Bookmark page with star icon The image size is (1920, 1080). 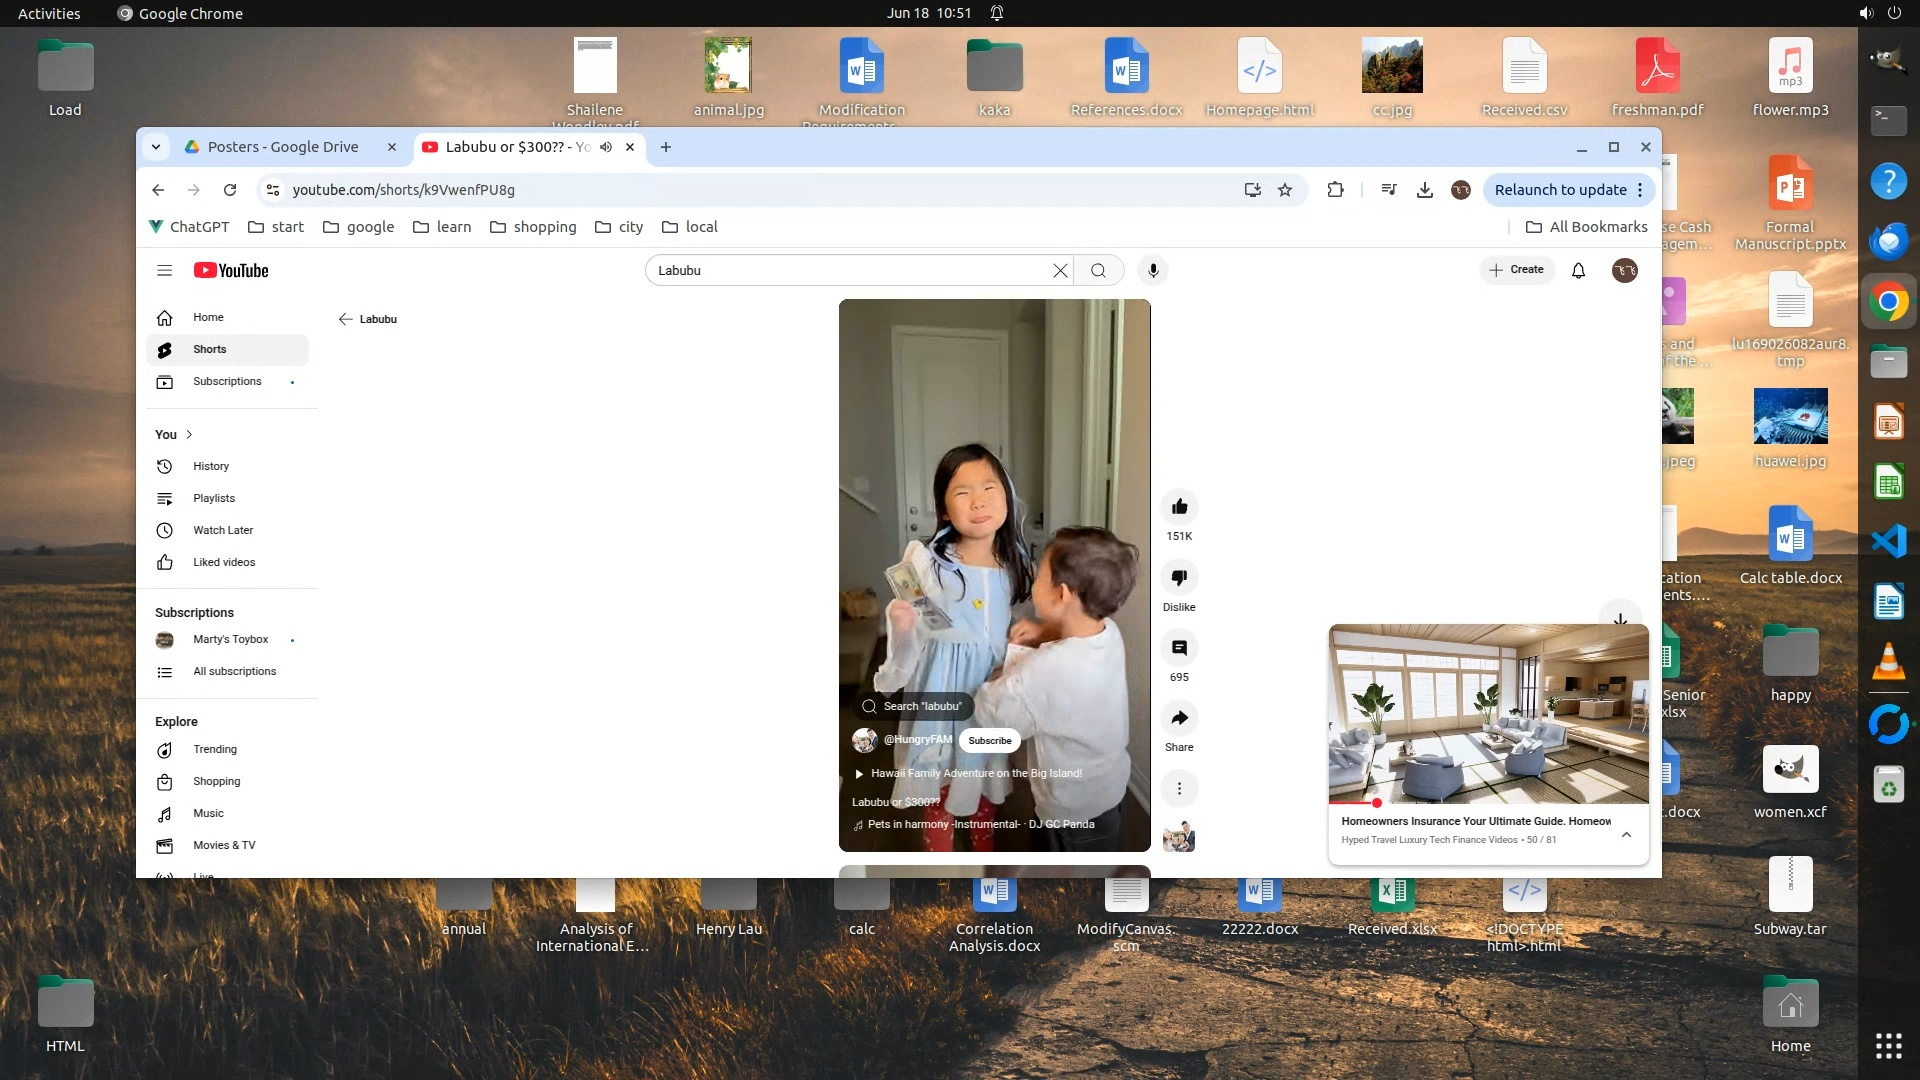pos(1285,190)
